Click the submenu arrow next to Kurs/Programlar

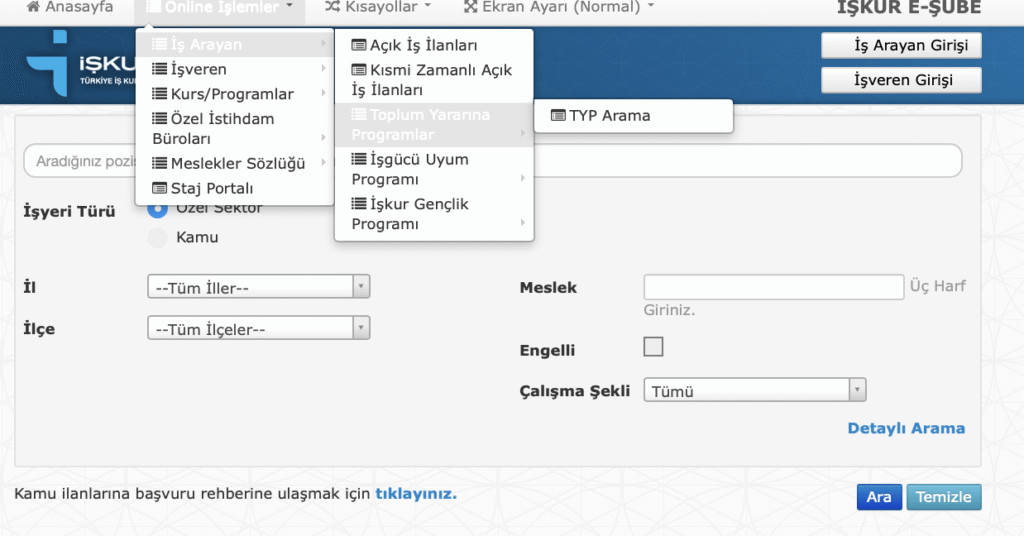coord(323,93)
